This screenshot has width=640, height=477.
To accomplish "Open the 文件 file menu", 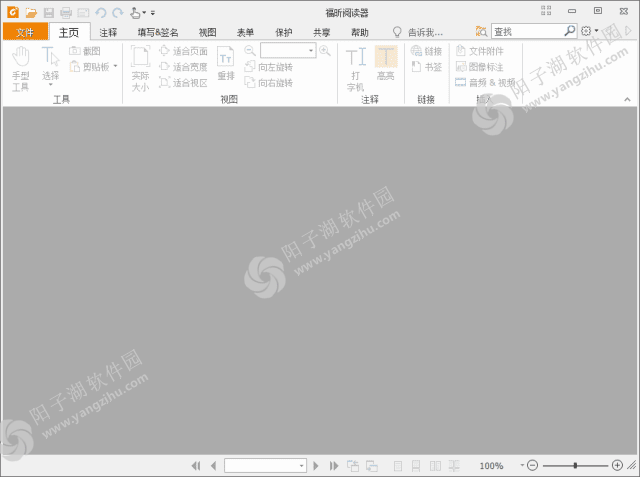I will (25, 32).
